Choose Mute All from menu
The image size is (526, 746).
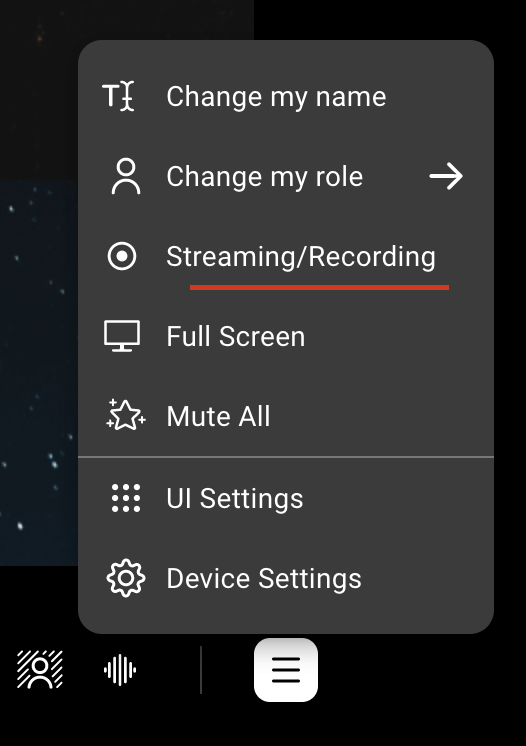286,416
